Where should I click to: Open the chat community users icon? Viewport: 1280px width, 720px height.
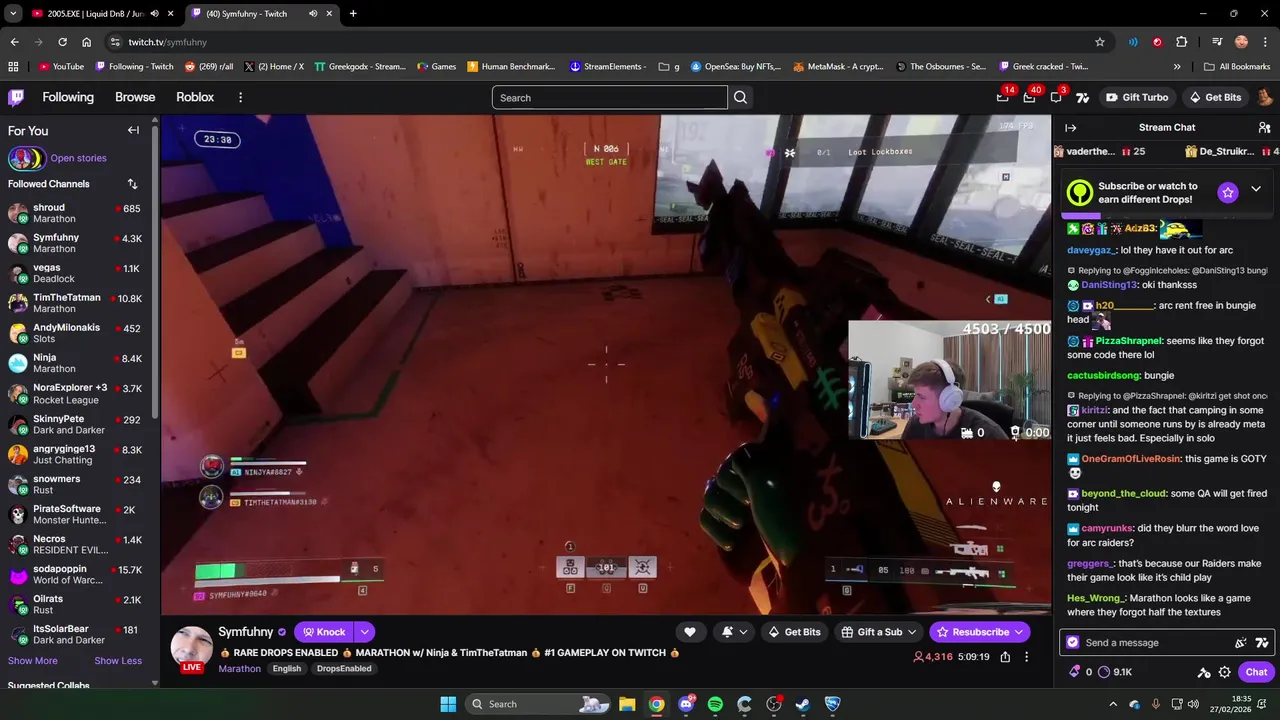pyautogui.click(x=1264, y=128)
